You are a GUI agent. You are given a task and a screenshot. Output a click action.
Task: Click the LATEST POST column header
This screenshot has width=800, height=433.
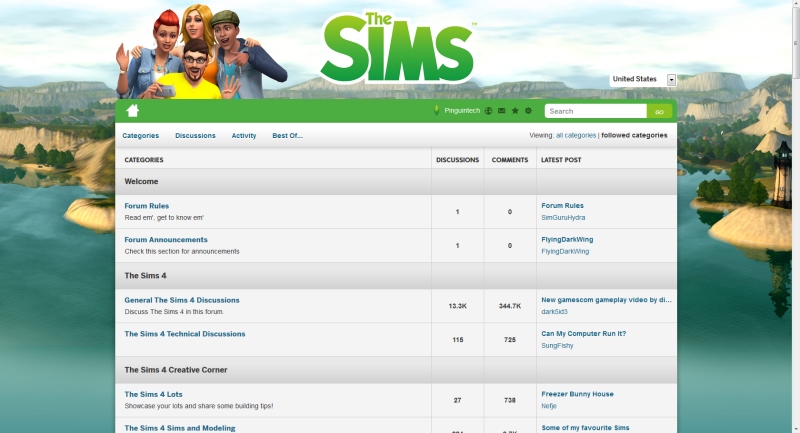pyautogui.click(x=561, y=160)
